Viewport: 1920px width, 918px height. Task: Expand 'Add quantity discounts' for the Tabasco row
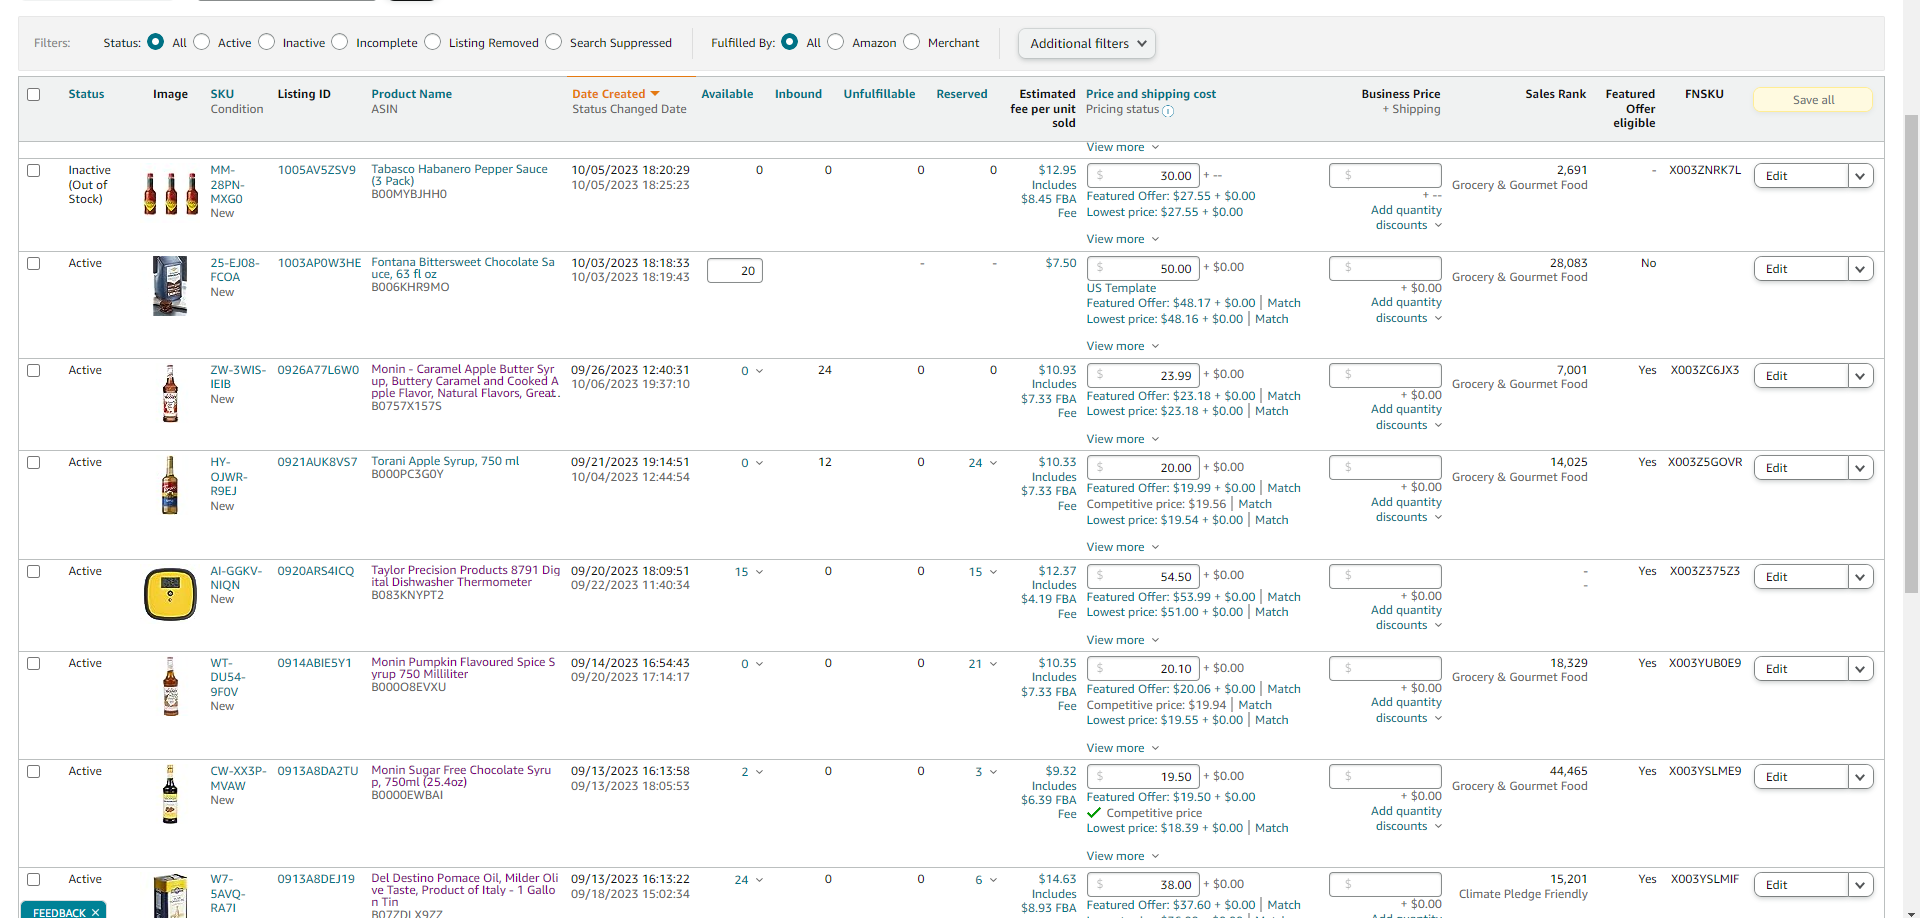pos(1407,218)
